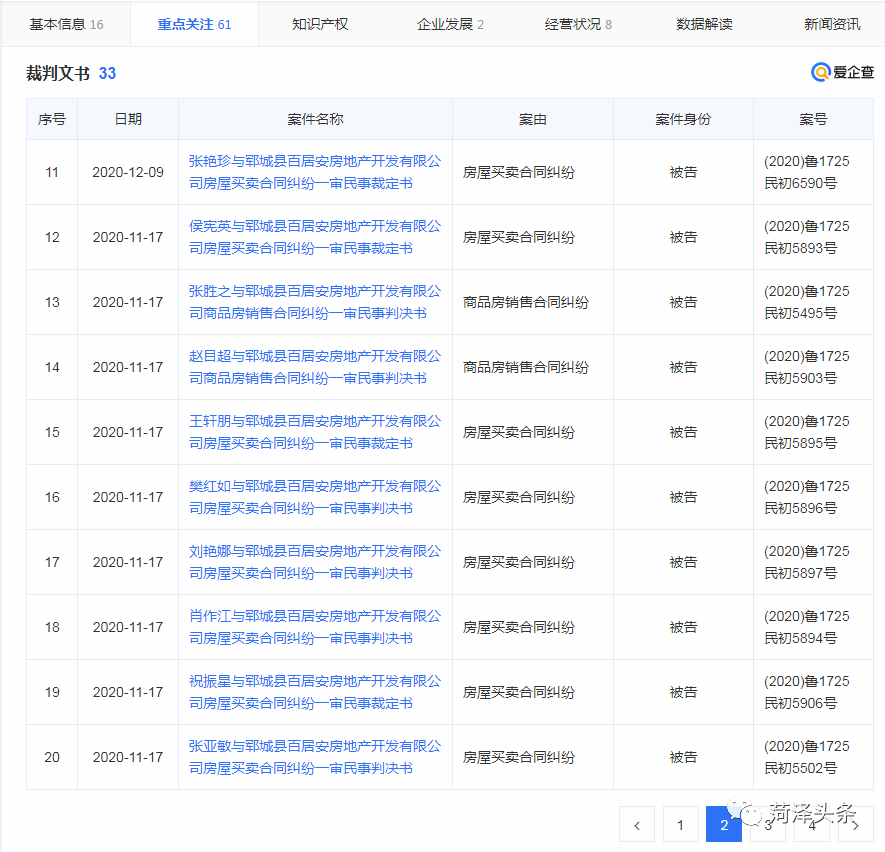Jump to page 1
885x852 pixels.
click(680, 825)
